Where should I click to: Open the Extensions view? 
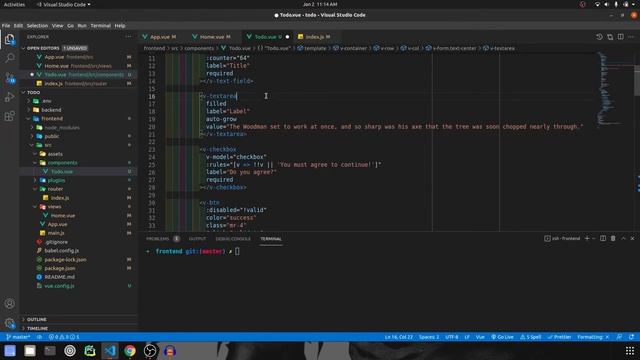[9, 116]
